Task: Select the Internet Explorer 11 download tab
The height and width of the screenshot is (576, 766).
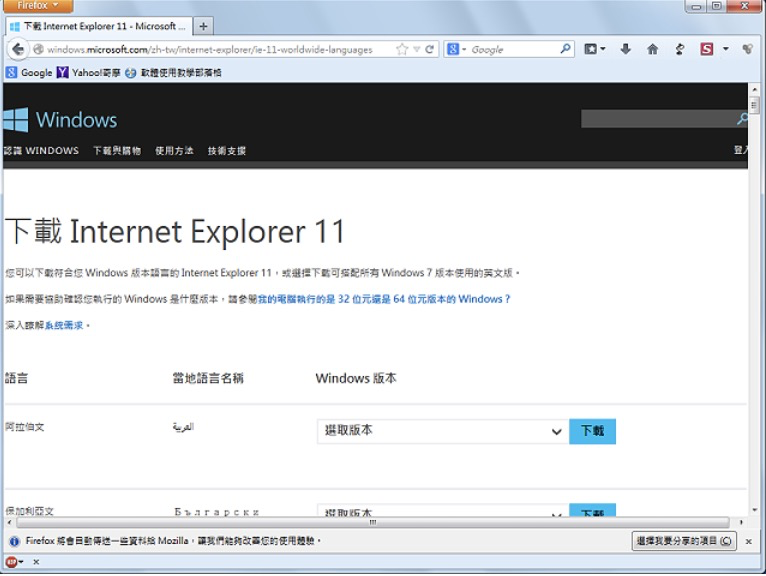Action: [x=98, y=26]
